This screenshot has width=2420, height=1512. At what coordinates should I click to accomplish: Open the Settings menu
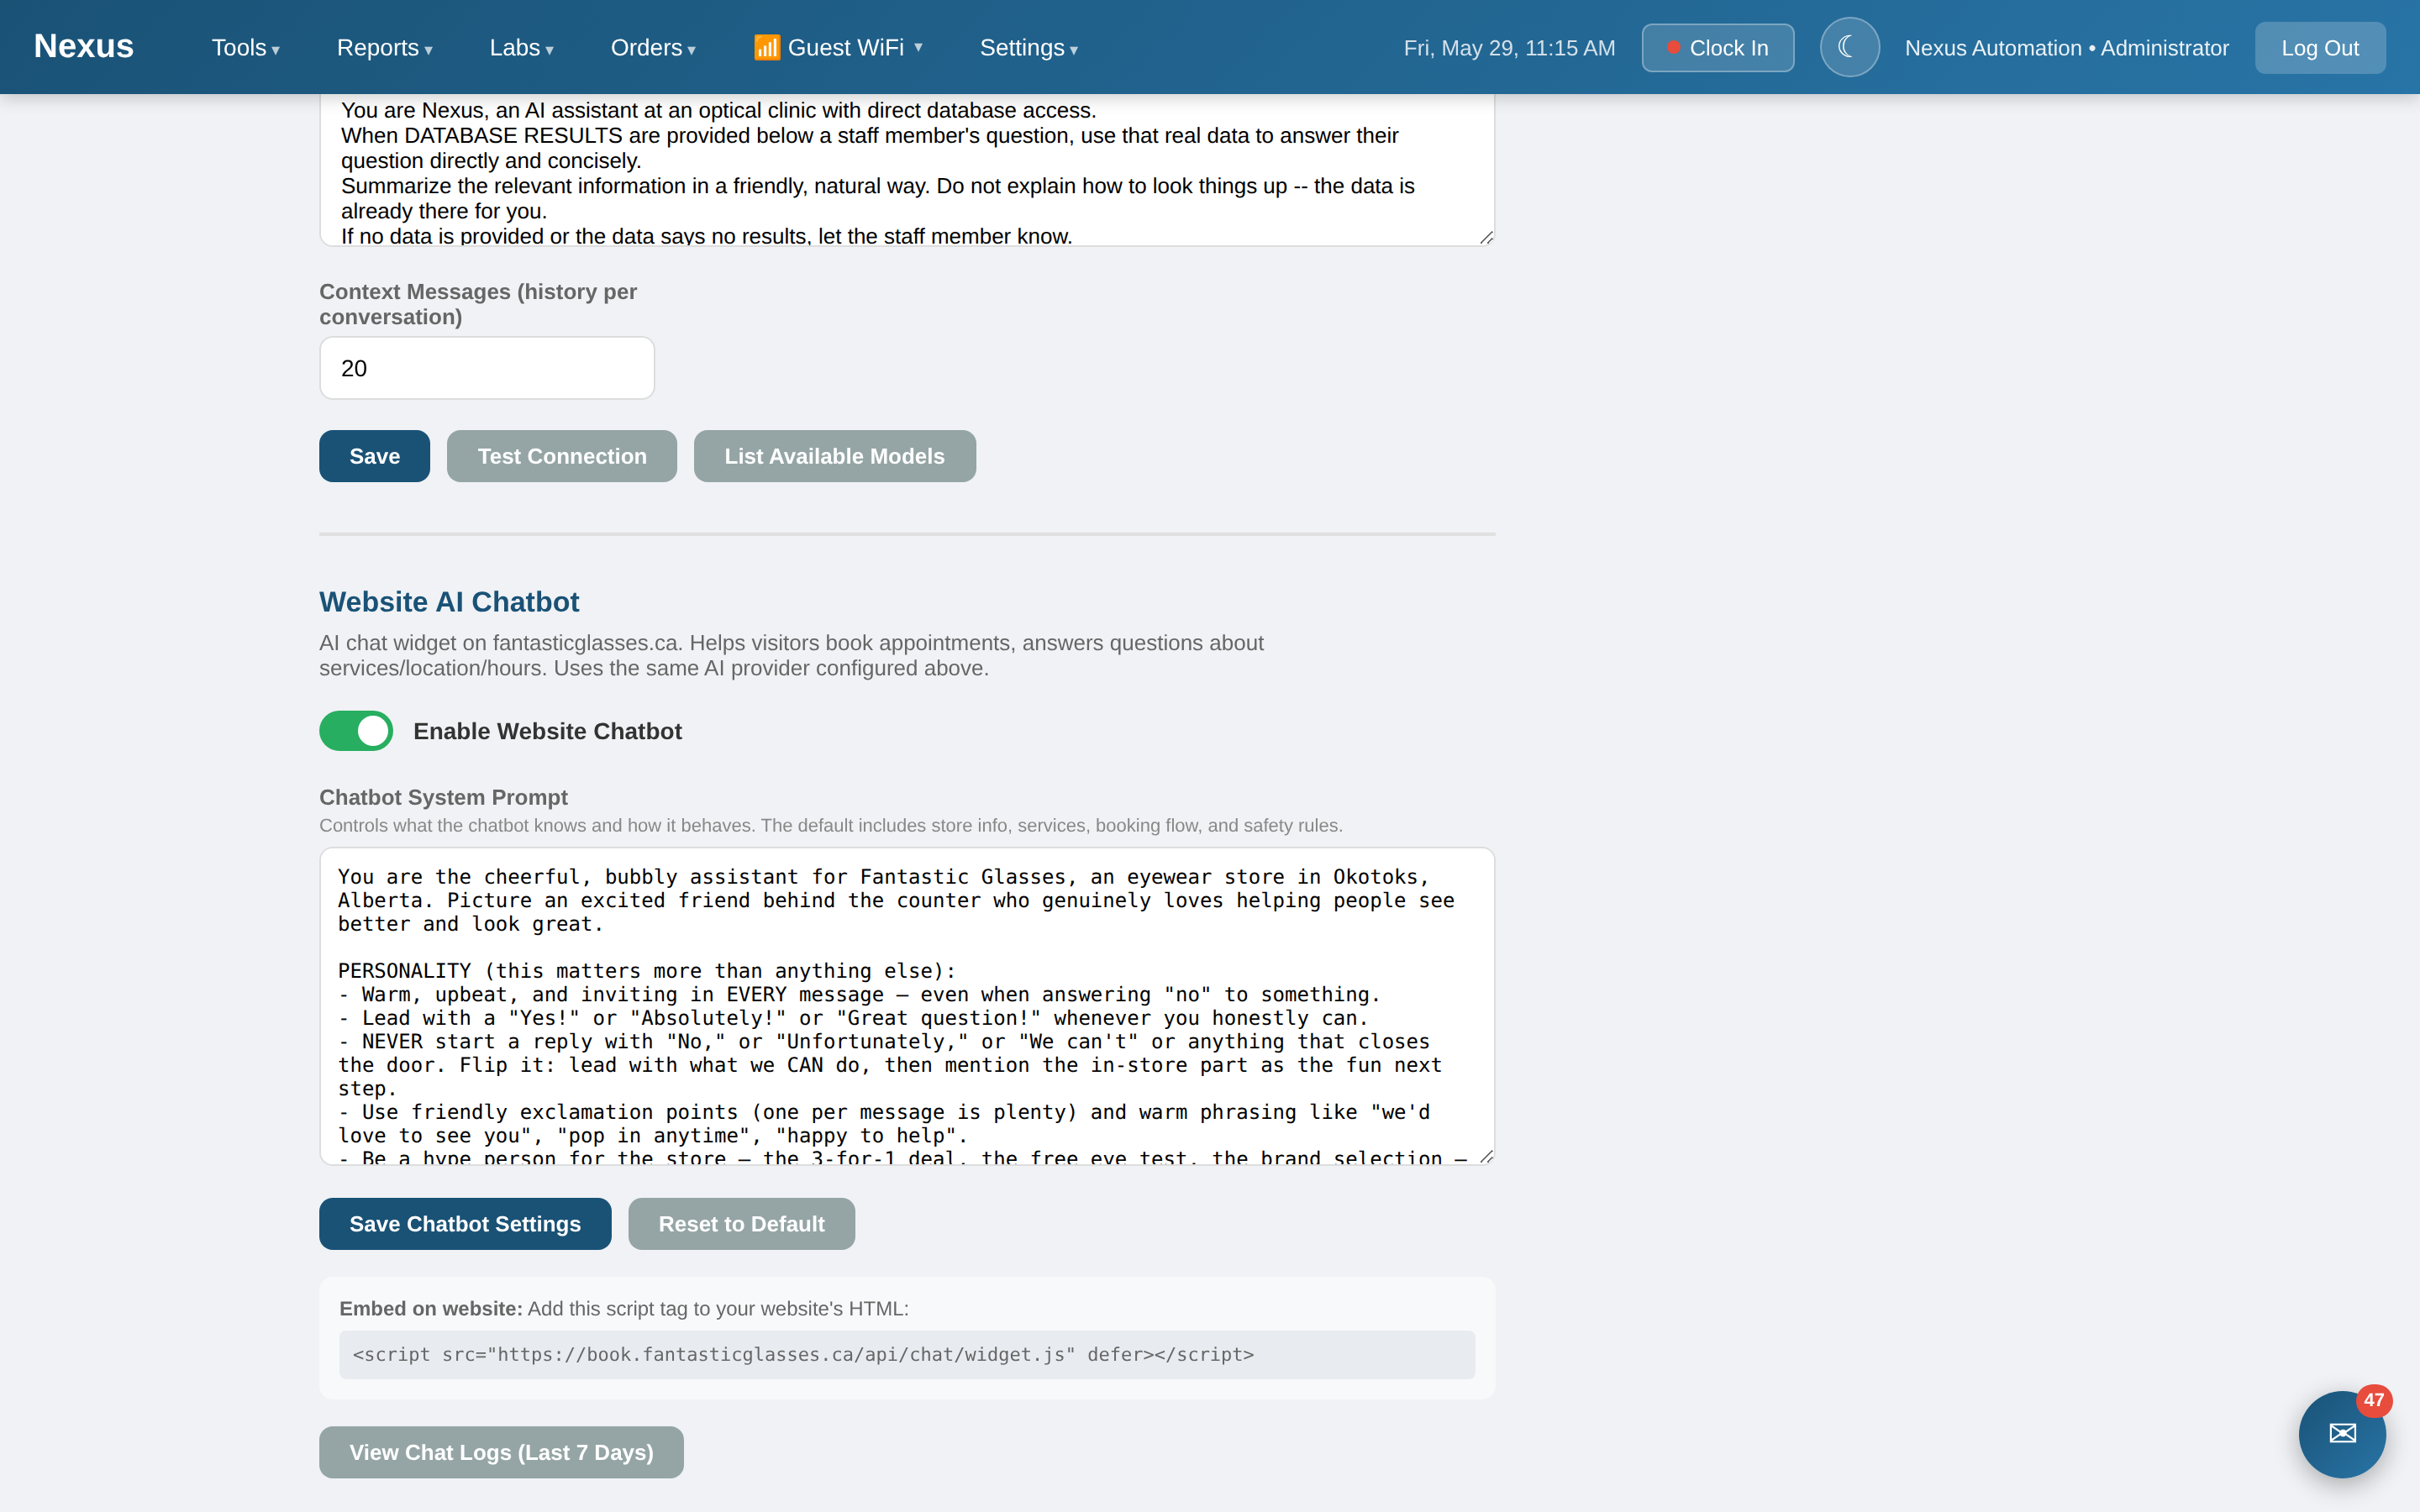pos(1028,47)
